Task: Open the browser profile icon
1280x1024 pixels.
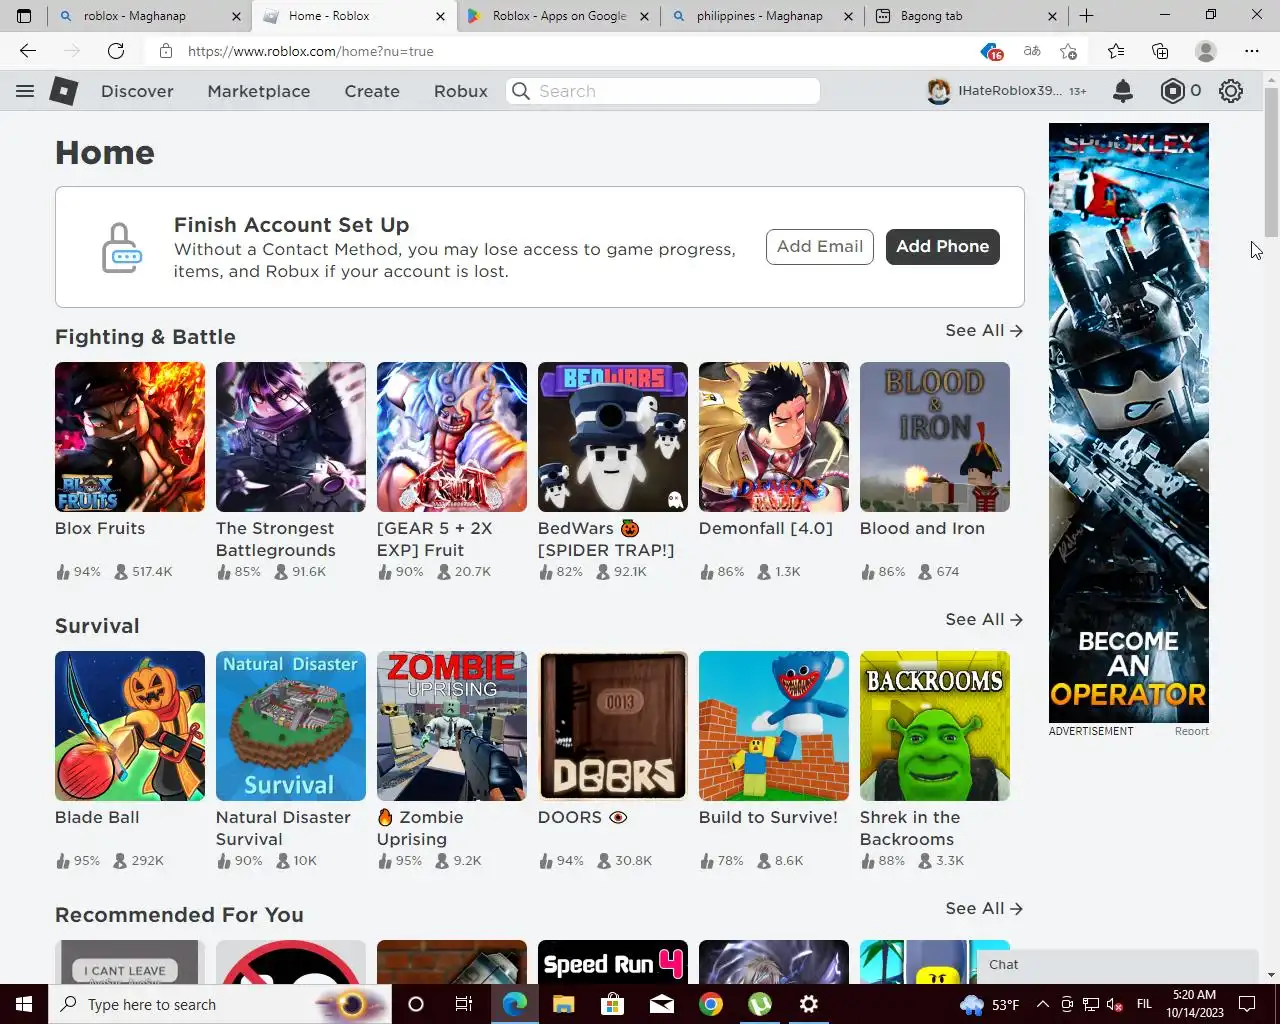Action: [x=1206, y=51]
